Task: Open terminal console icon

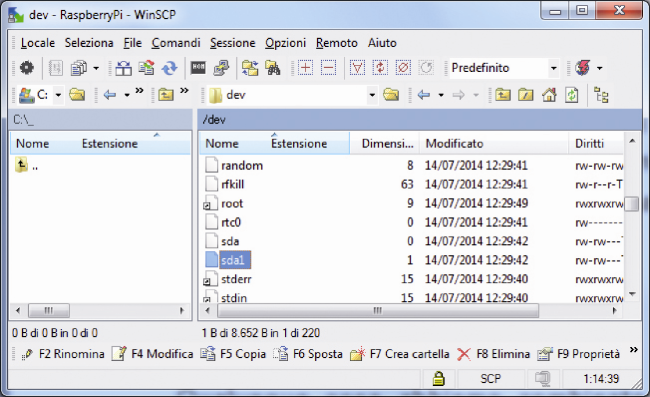Action: (x=198, y=68)
